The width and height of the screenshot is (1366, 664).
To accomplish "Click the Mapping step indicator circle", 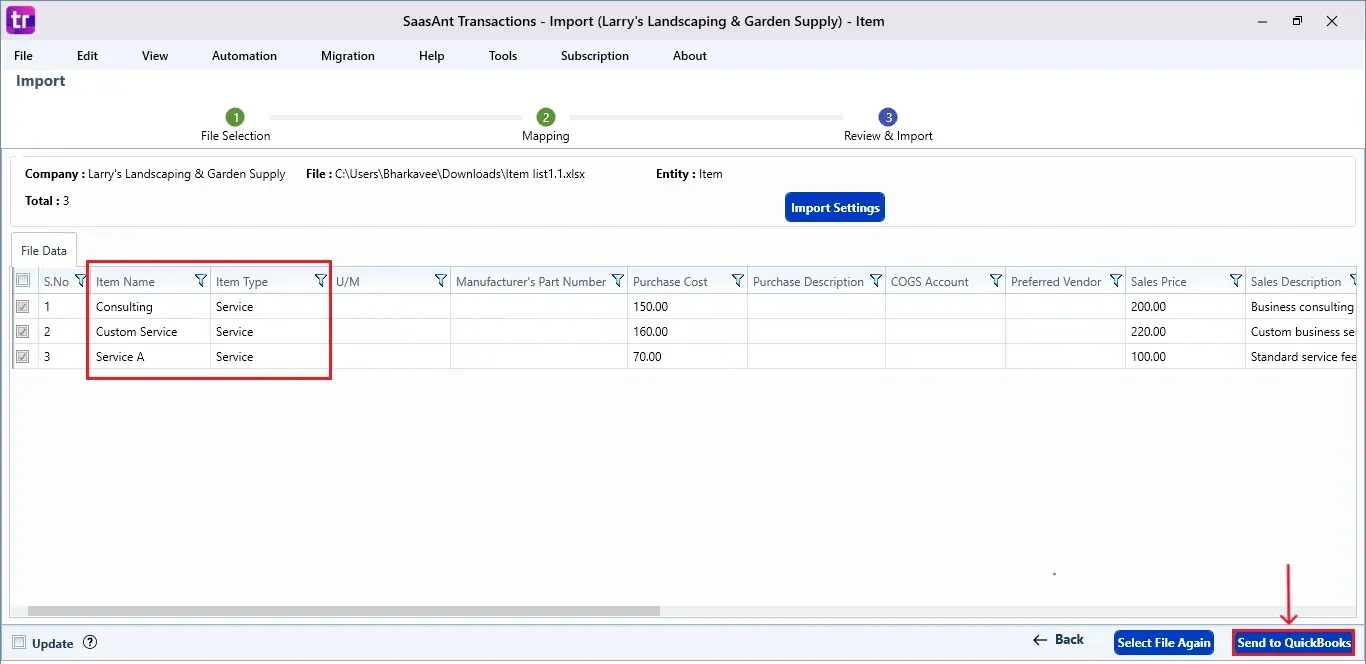I will click(x=545, y=117).
